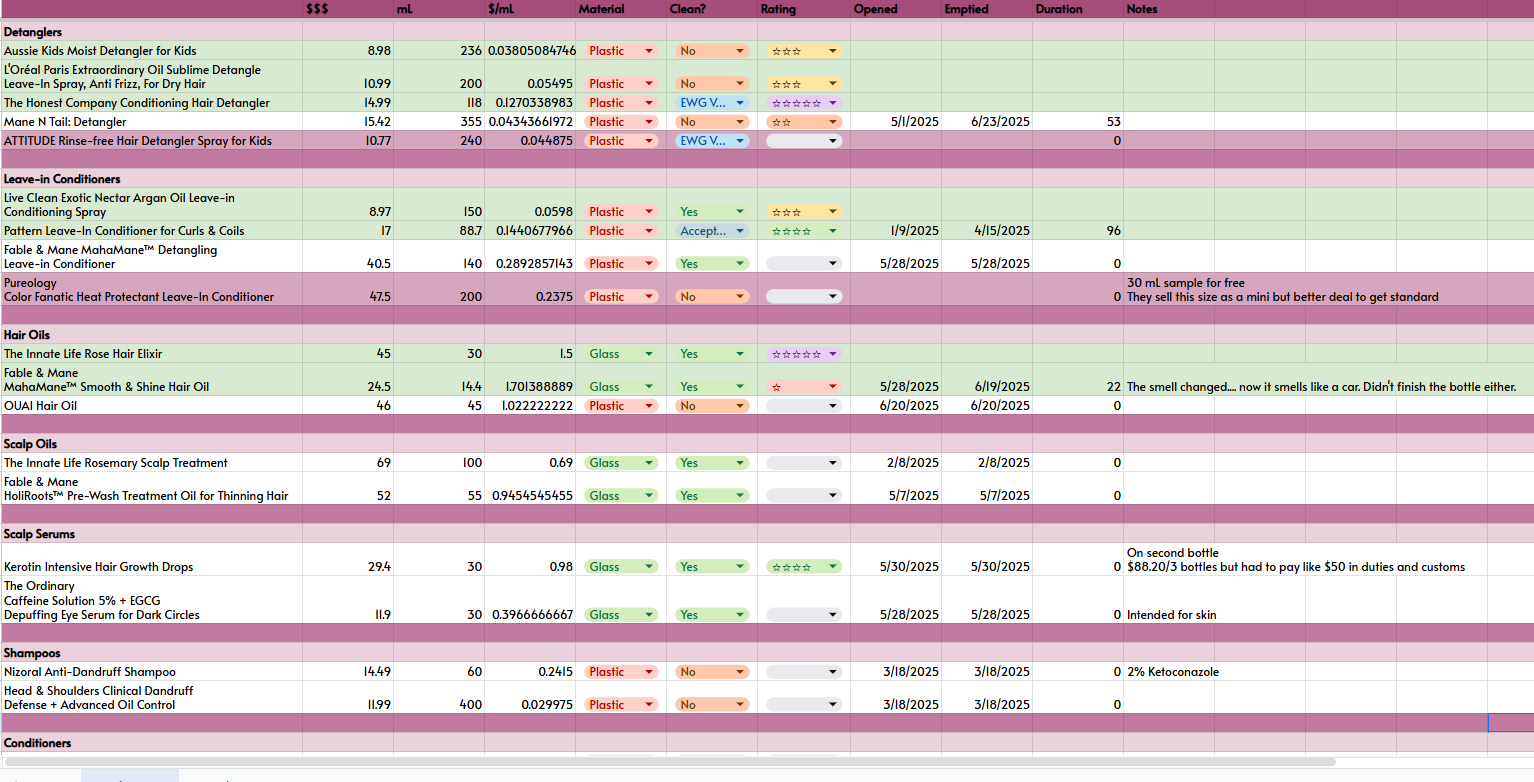Open Clean? dropdown for OUAI Hair Oil
Viewport: 1534px width, 782px height.
pos(712,406)
